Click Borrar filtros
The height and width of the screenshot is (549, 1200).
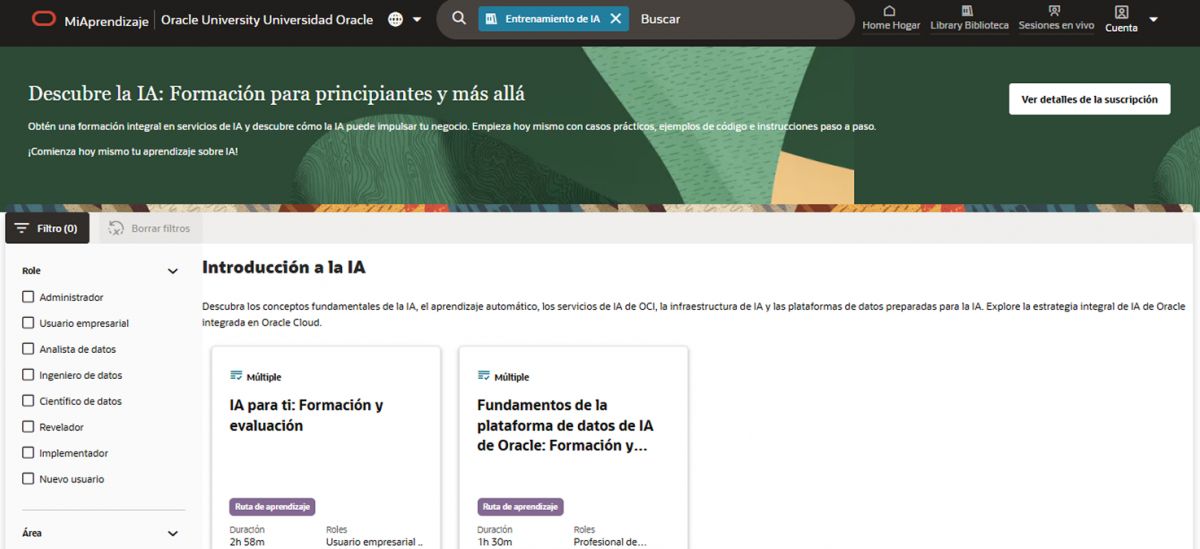(x=150, y=228)
